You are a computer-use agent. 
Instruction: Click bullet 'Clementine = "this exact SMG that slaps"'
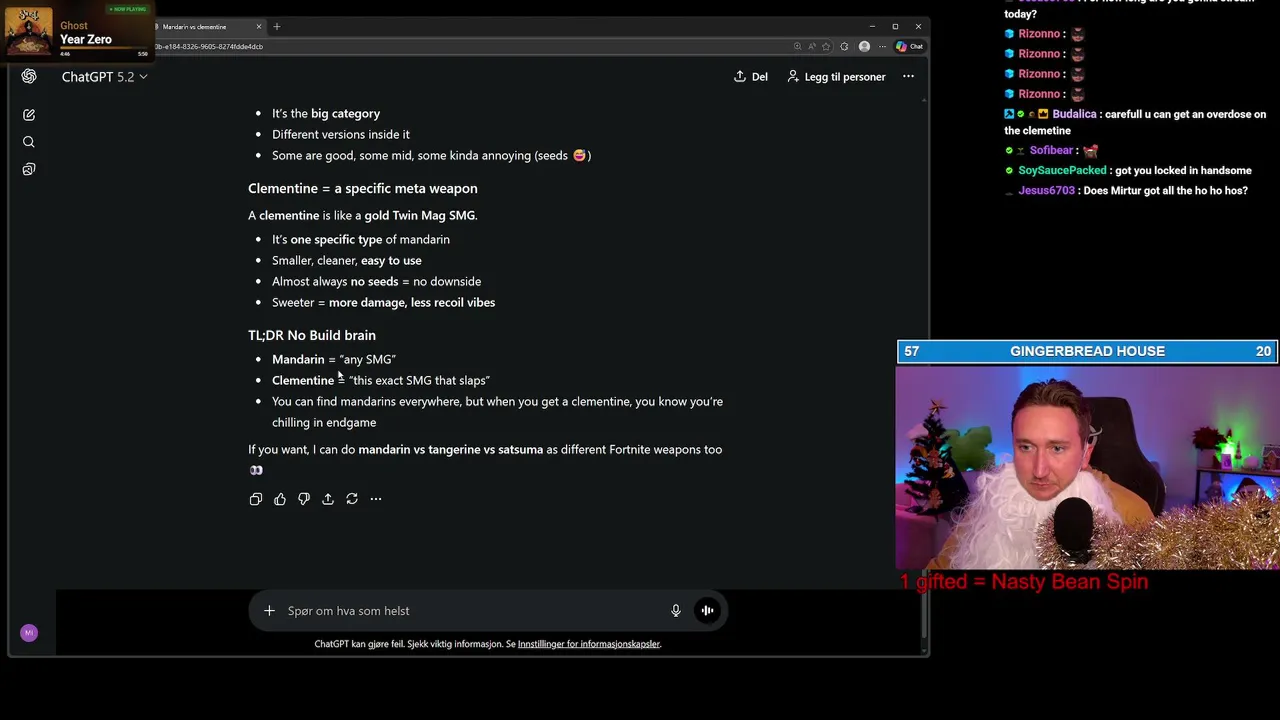381,380
